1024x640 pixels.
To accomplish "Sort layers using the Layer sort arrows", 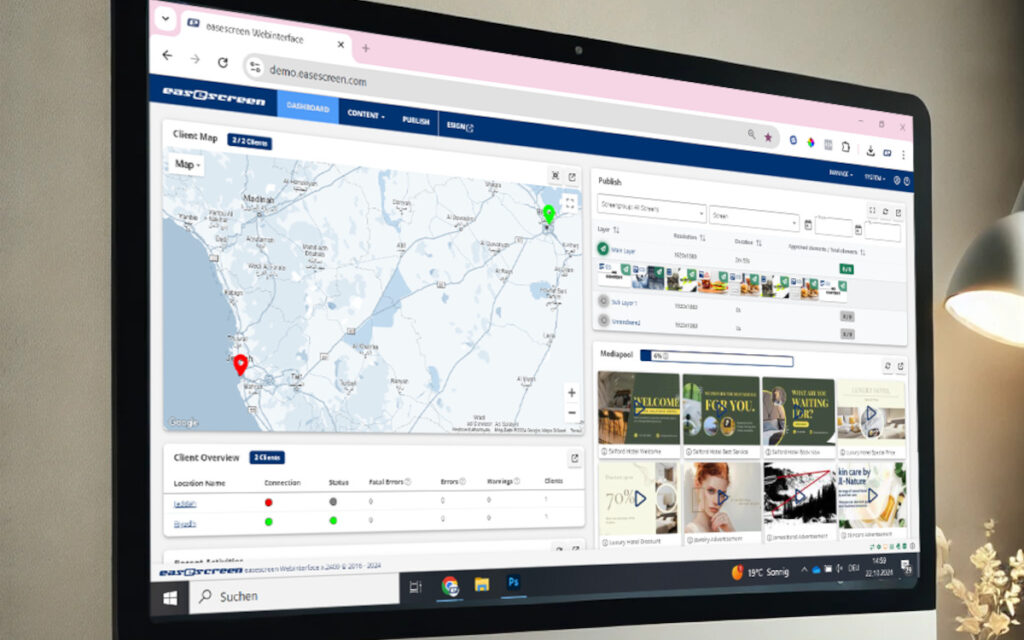I will coord(617,230).
